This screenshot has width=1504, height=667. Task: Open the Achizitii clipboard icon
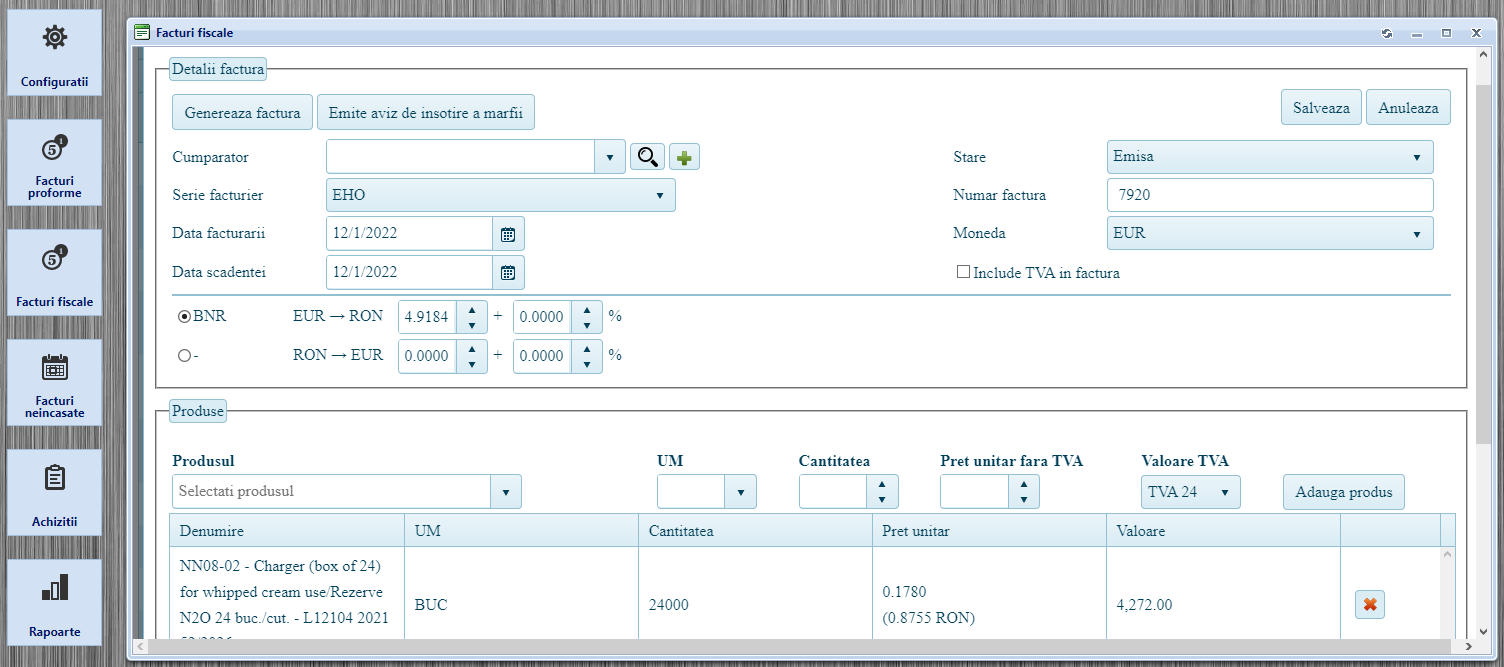pyautogui.click(x=54, y=478)
